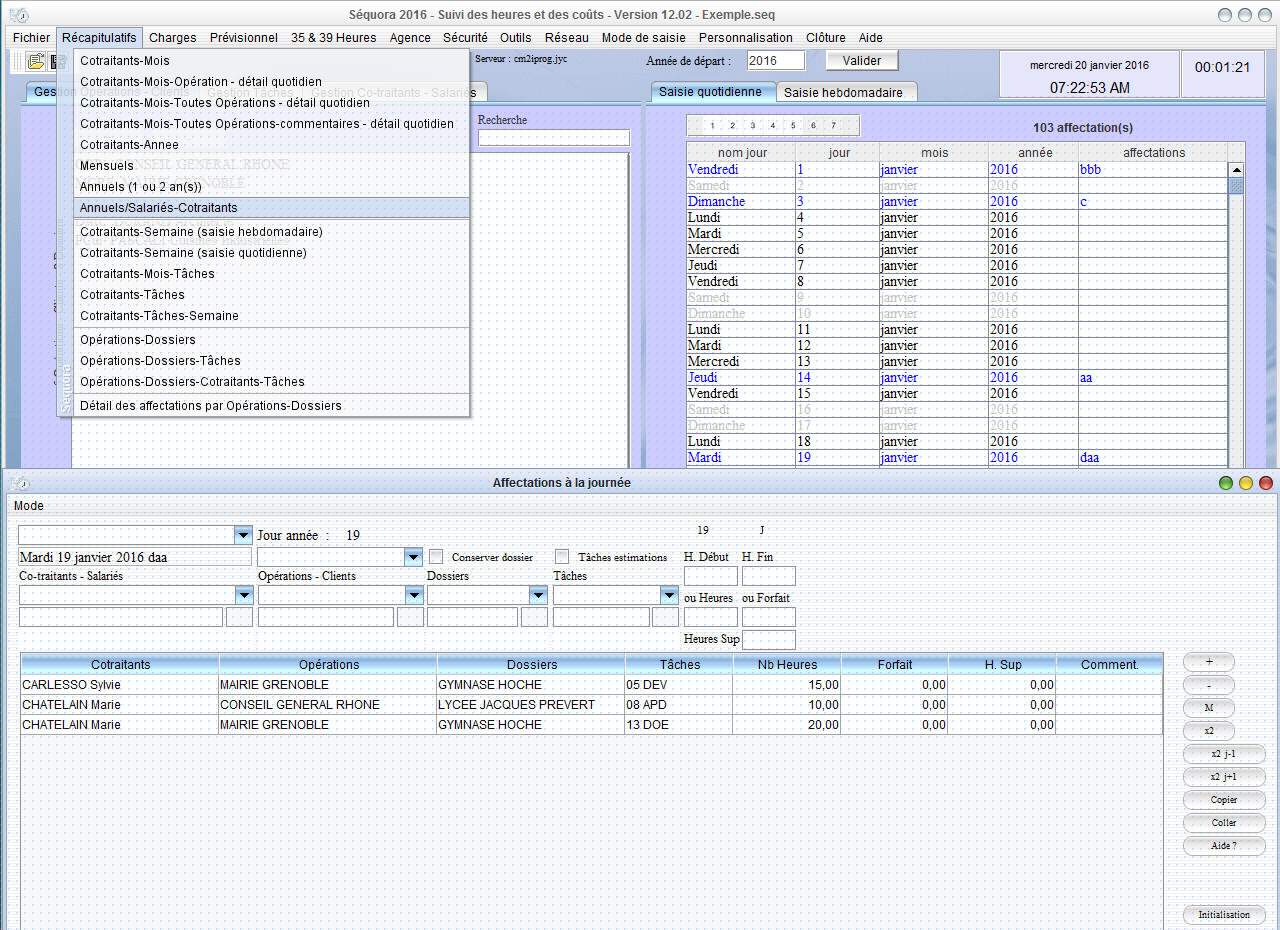The image size is (1280, 930).
Task: Check the Tâches estimations option
Action: click(x=562, y=557)
